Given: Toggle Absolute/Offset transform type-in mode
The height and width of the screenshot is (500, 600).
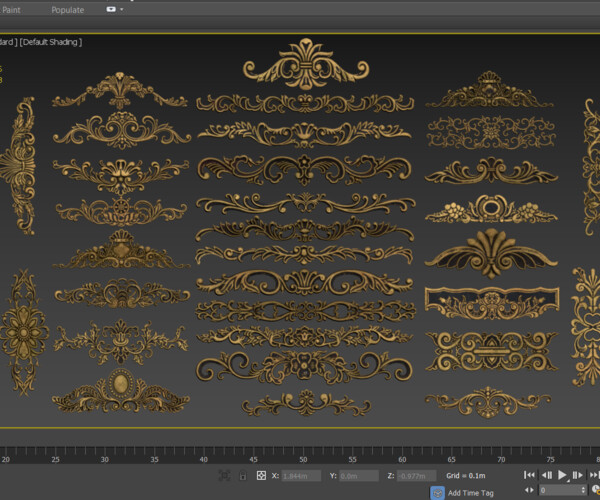Looking at the screenshot, I should pyautogui.click(x=261, y=476).
